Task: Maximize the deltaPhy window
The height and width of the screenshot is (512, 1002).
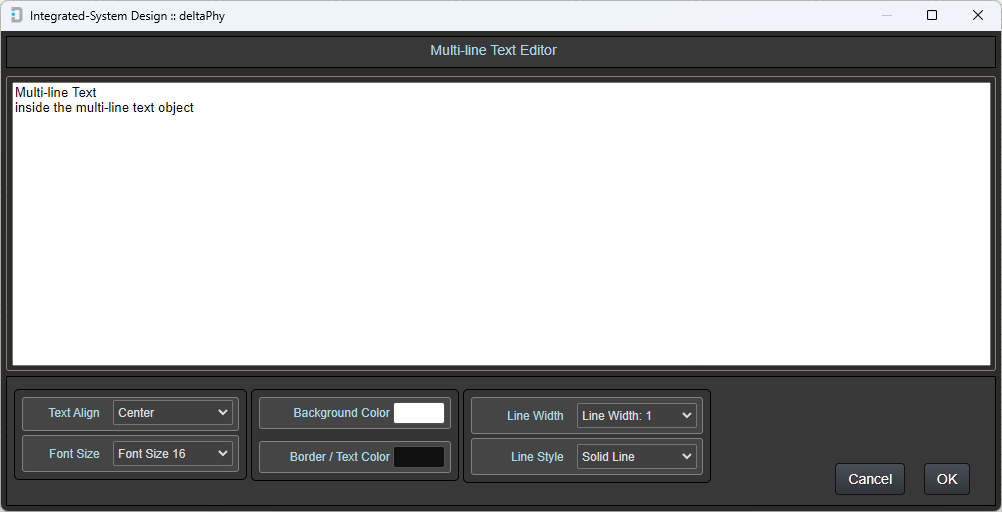Action: [x=932, y=15]
